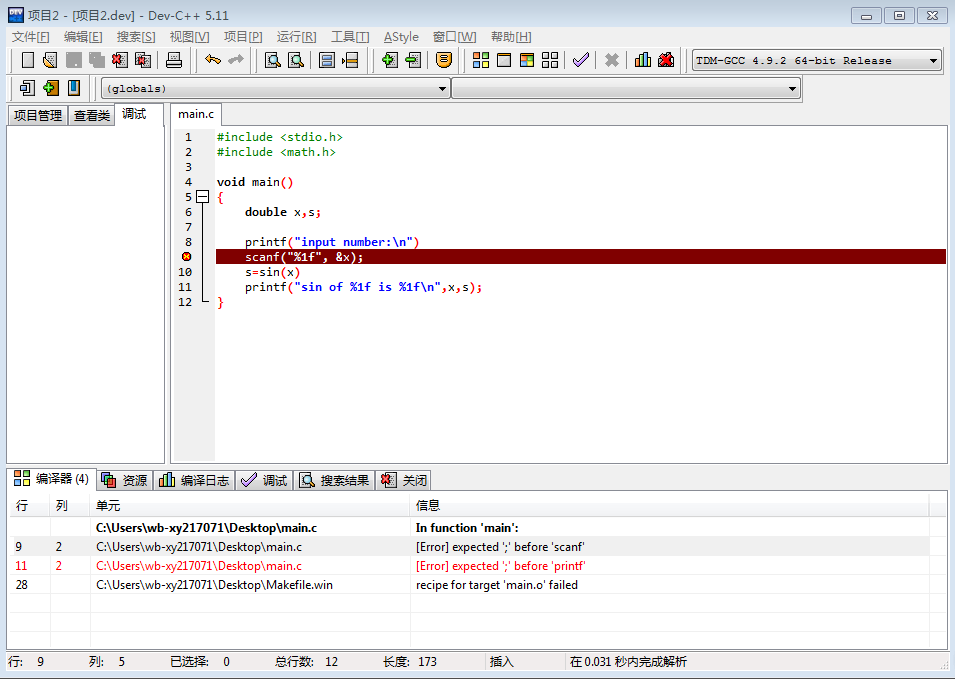Switch to the 项目管理 tab
The height and width of the screenshot is (679, 955).
pyautogui.click(x=38, y=115)
